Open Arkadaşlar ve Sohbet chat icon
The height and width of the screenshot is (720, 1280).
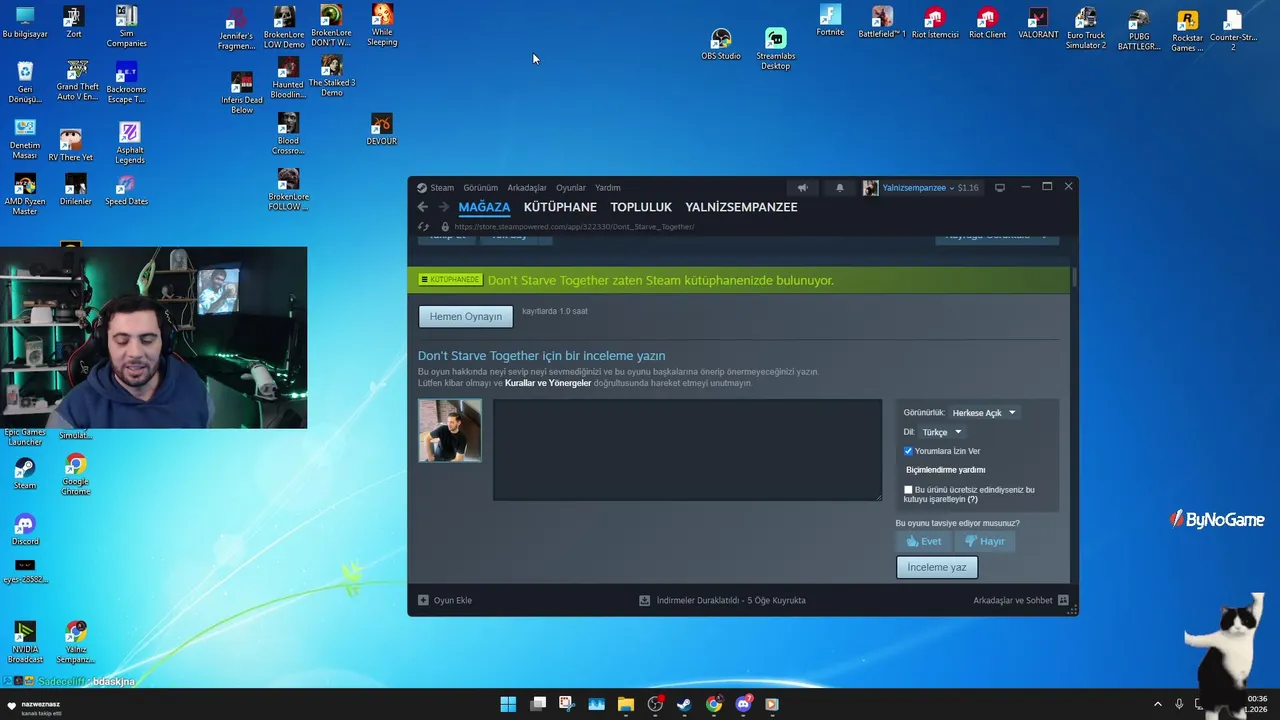[x=1063, y=600]
